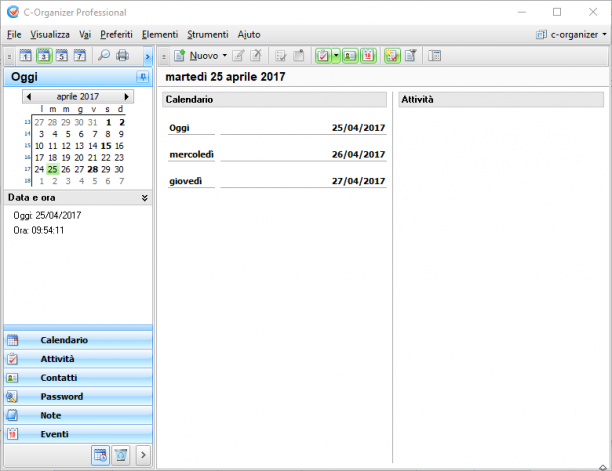Image resolution: width=612 pixels, height=471 pixels.
Task: Select week number 17 in mini calendar
Action: 27,169
